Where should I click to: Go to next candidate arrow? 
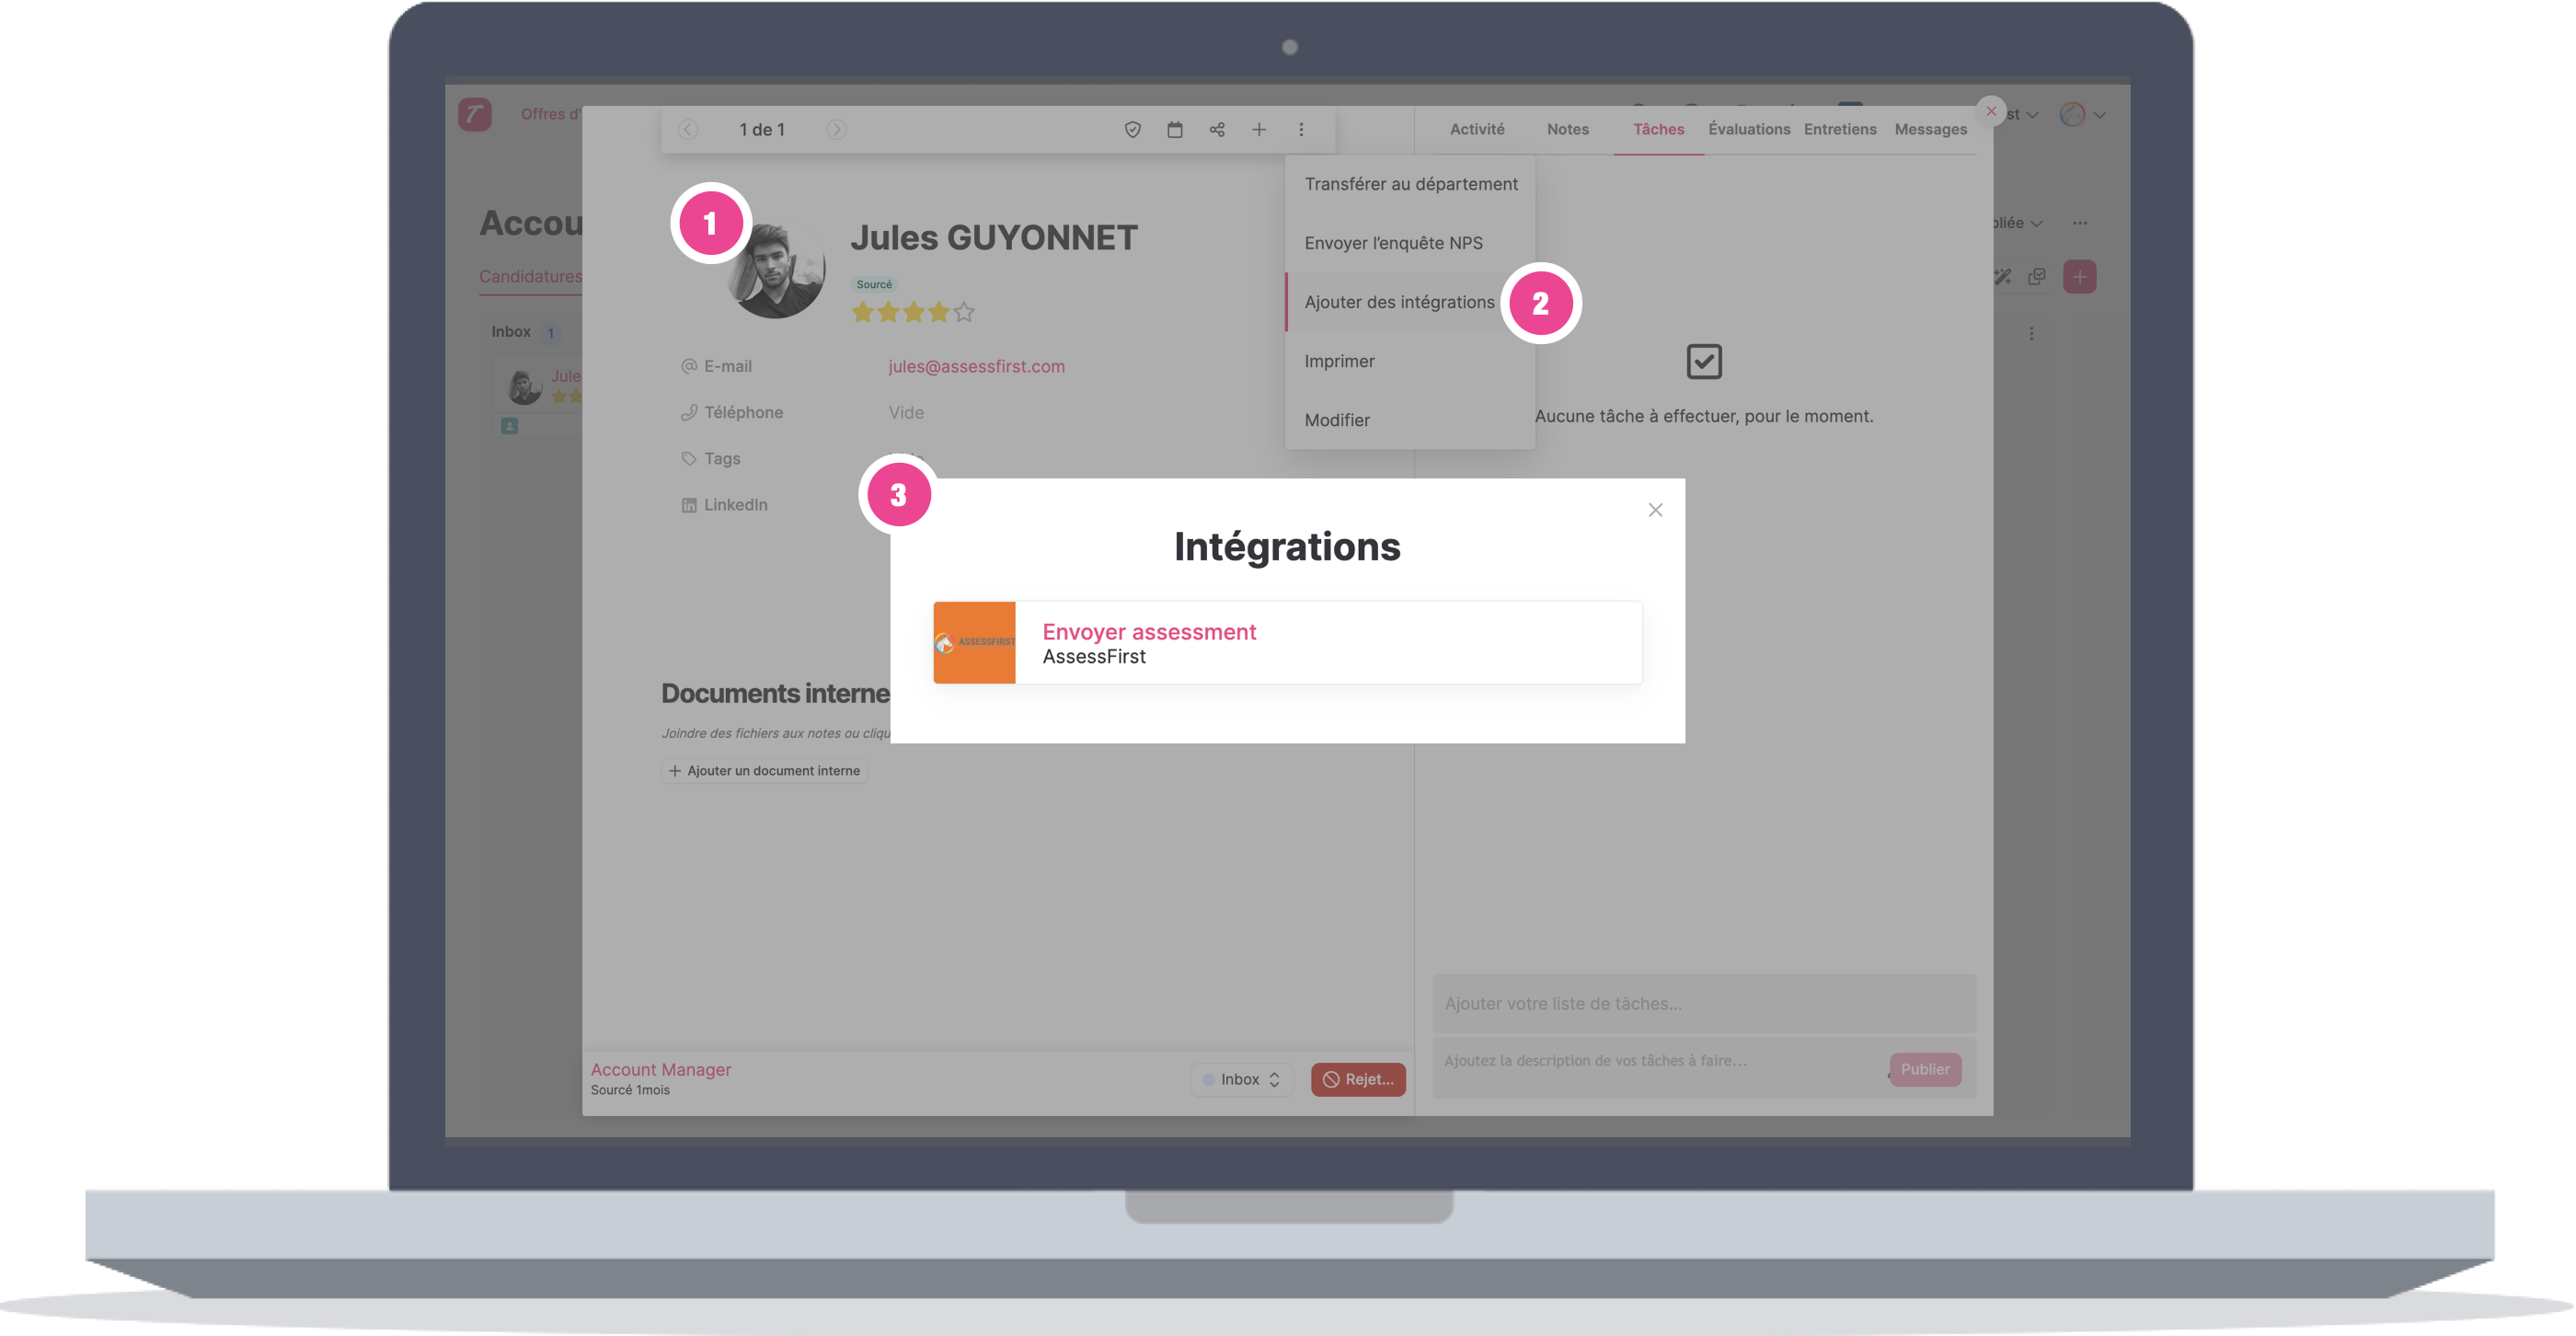coord(837,130)
